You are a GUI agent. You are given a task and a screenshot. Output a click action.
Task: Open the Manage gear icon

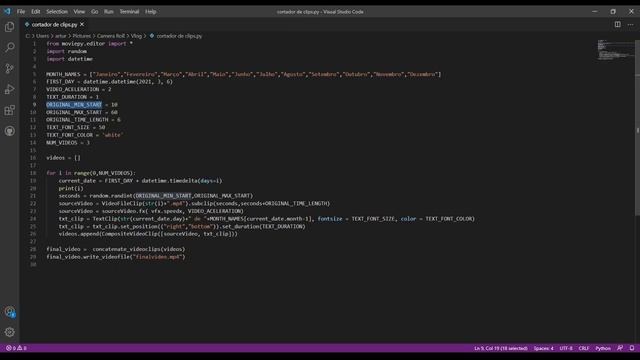coord(9,332)
